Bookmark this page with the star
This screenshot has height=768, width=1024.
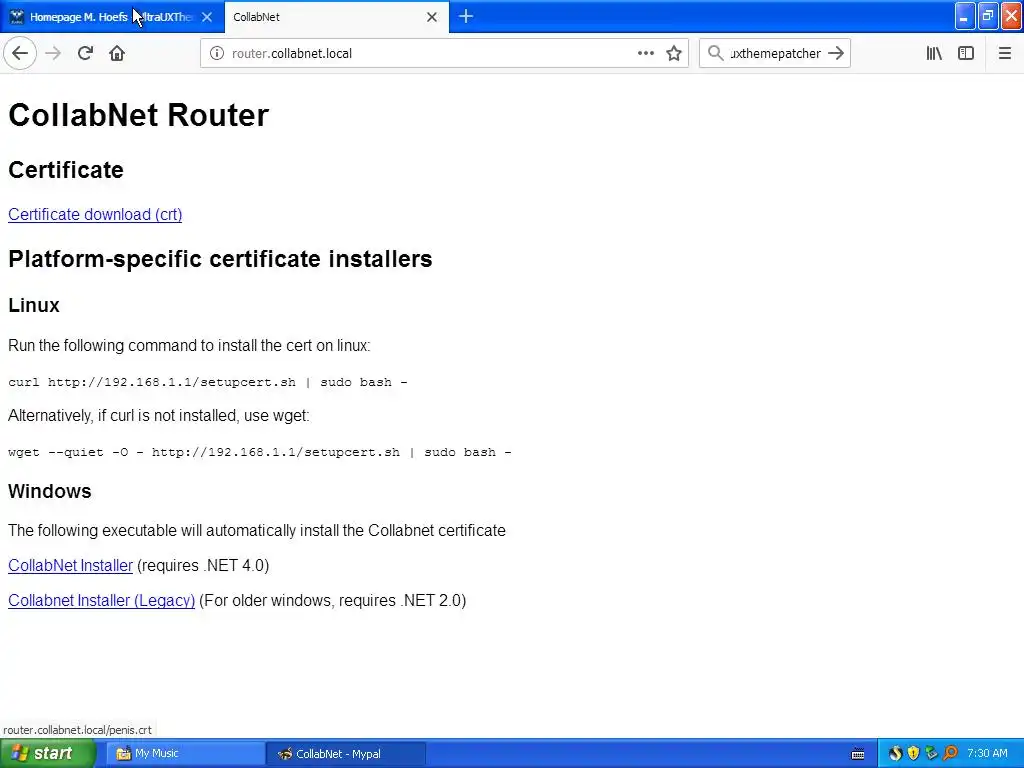(674, 54)
